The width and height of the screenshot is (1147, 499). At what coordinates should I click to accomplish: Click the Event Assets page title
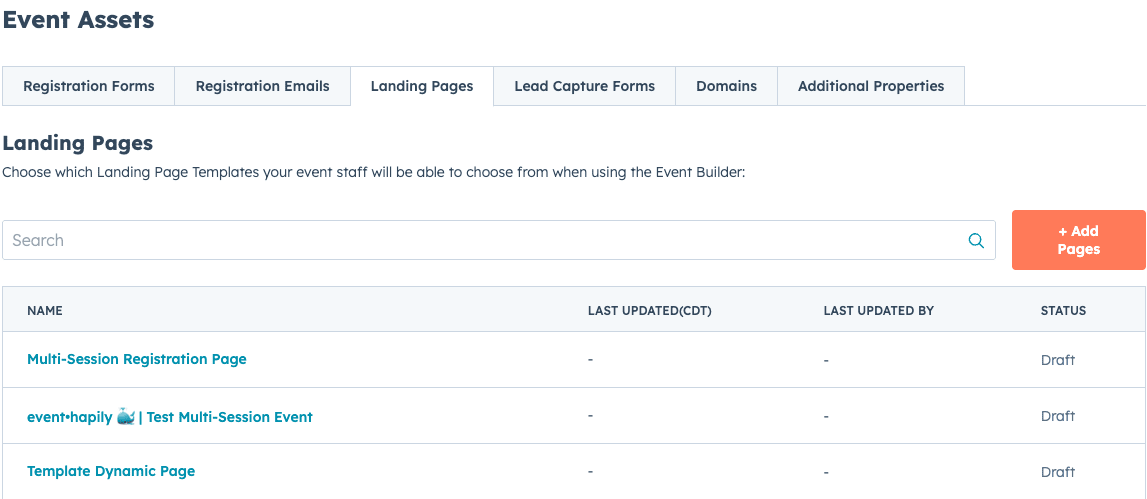pos(78,20)
